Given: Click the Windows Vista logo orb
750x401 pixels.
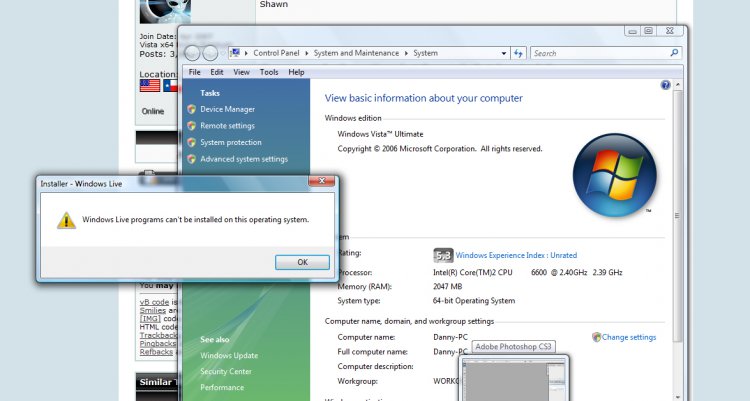Looking at the screenshot, I should [x=615, y=175].
